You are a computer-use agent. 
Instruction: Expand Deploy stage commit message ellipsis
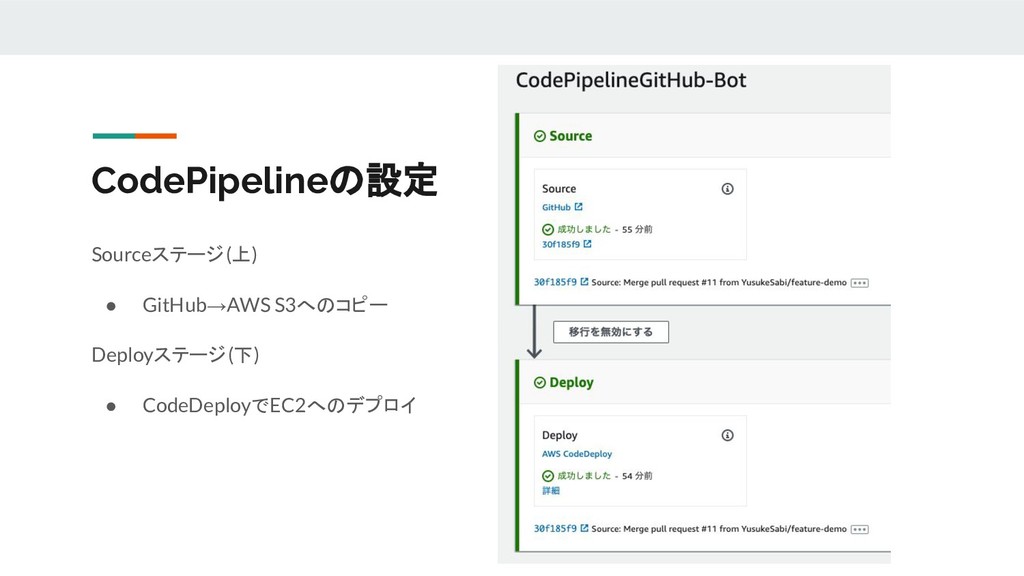click(859, 529)
